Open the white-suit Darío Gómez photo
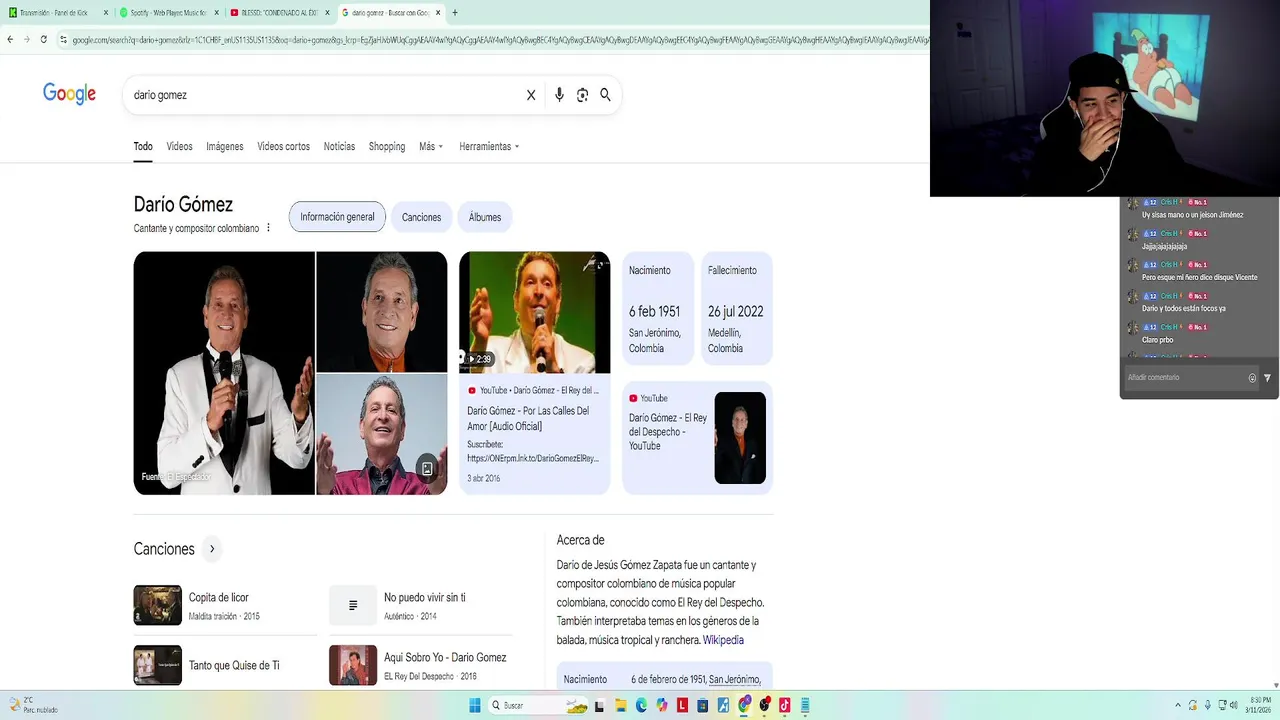Image resolution: width=1280 pixels, height=720 pixels. point(224,373)
